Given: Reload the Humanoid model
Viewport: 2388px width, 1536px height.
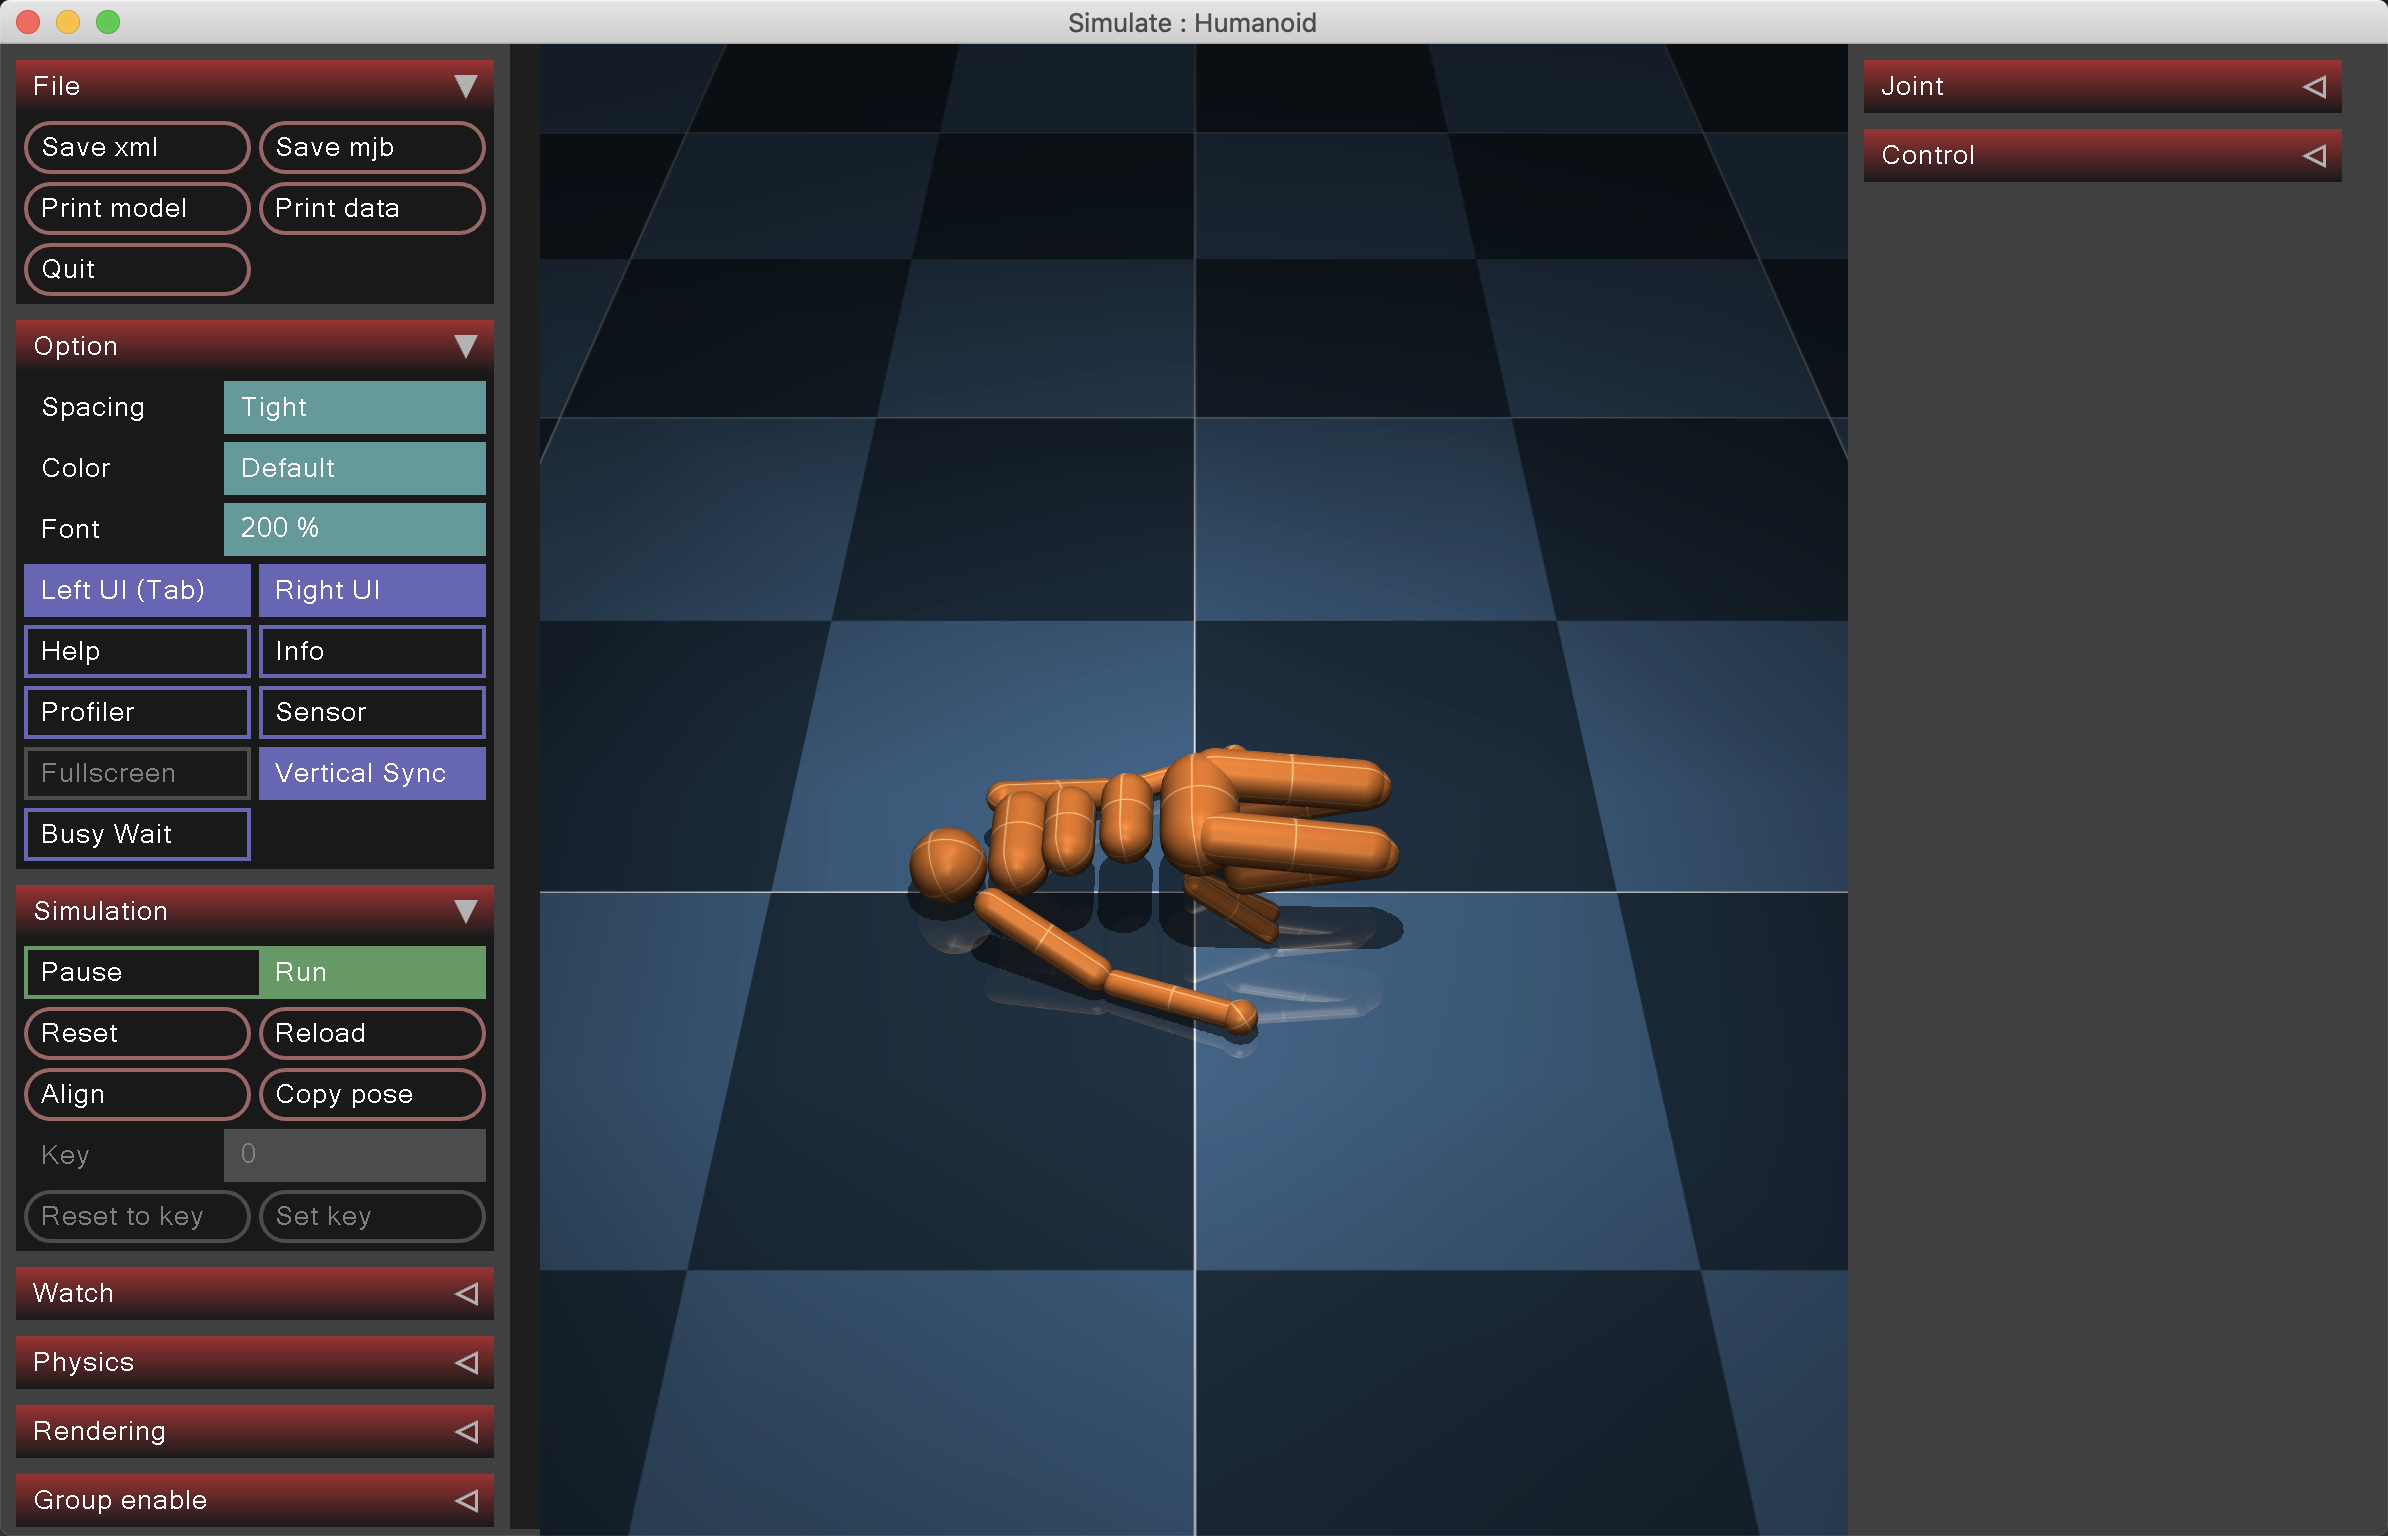Looking at the screenshot, I should pos(371,1033).
